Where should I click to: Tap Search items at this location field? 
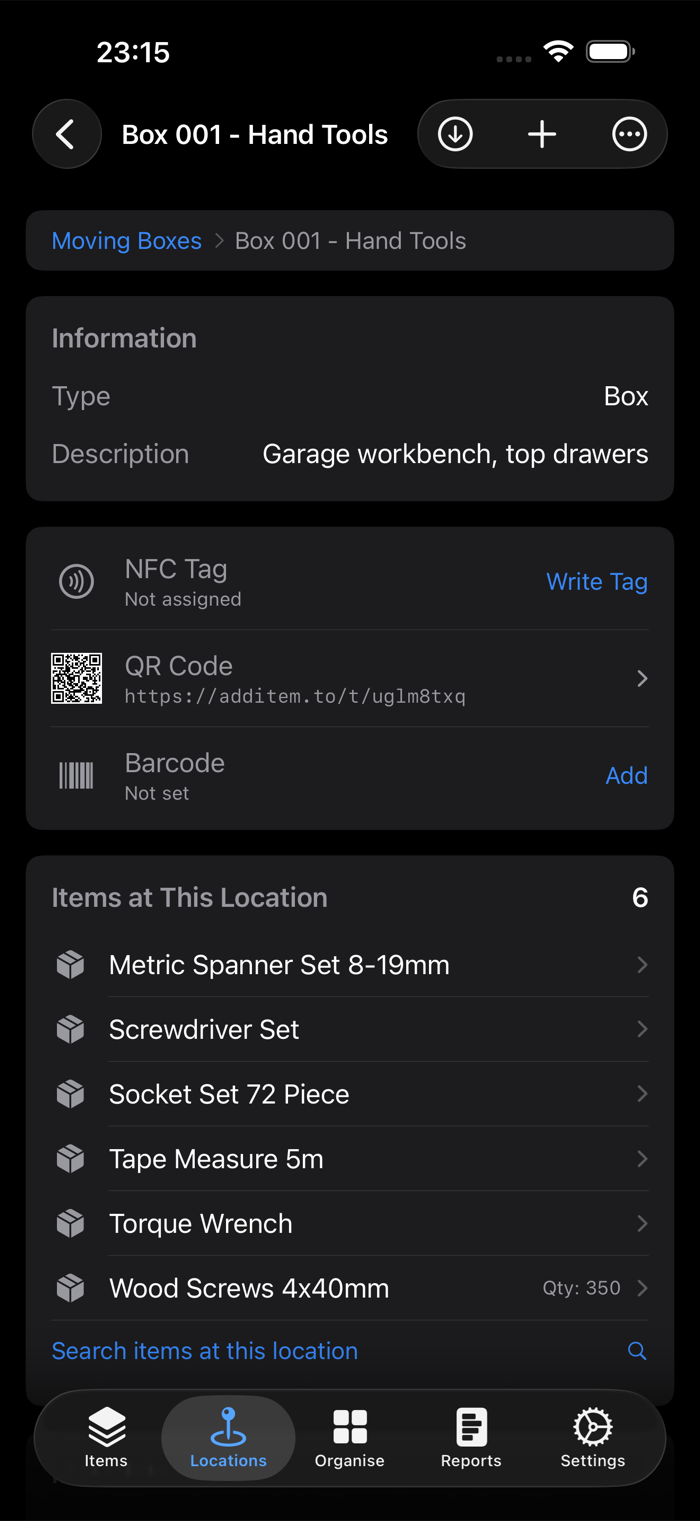[x=350, y=1351]
